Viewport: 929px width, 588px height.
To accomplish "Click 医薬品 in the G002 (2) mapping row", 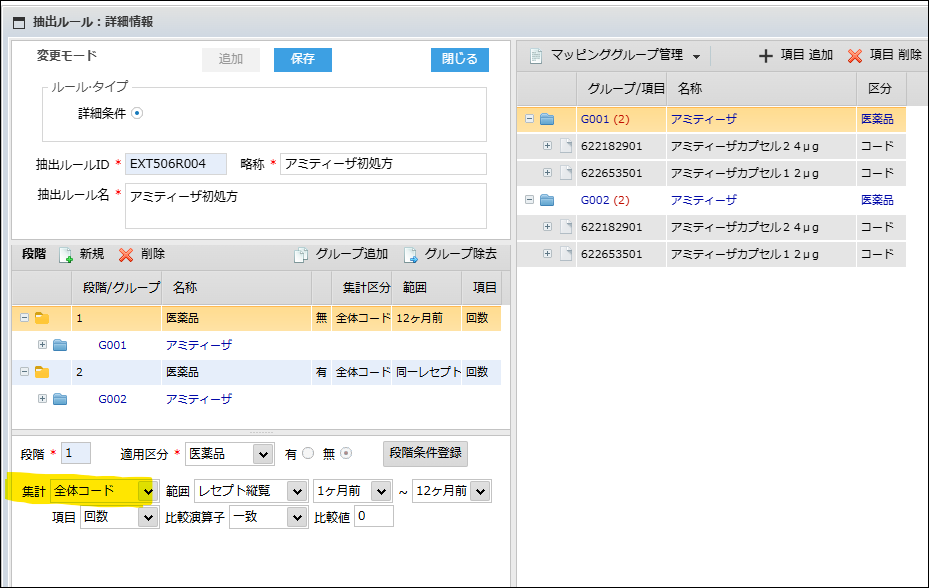I will pyautogui.click(x=877, y=200).
